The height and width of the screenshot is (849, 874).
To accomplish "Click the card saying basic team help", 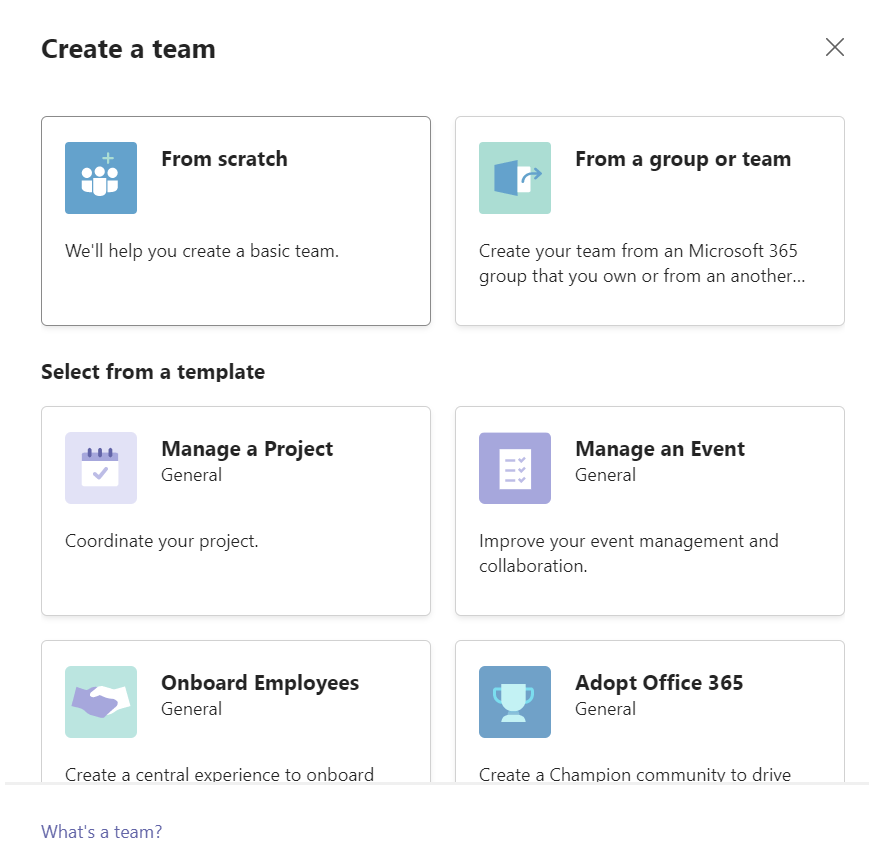I will [201, 251].
